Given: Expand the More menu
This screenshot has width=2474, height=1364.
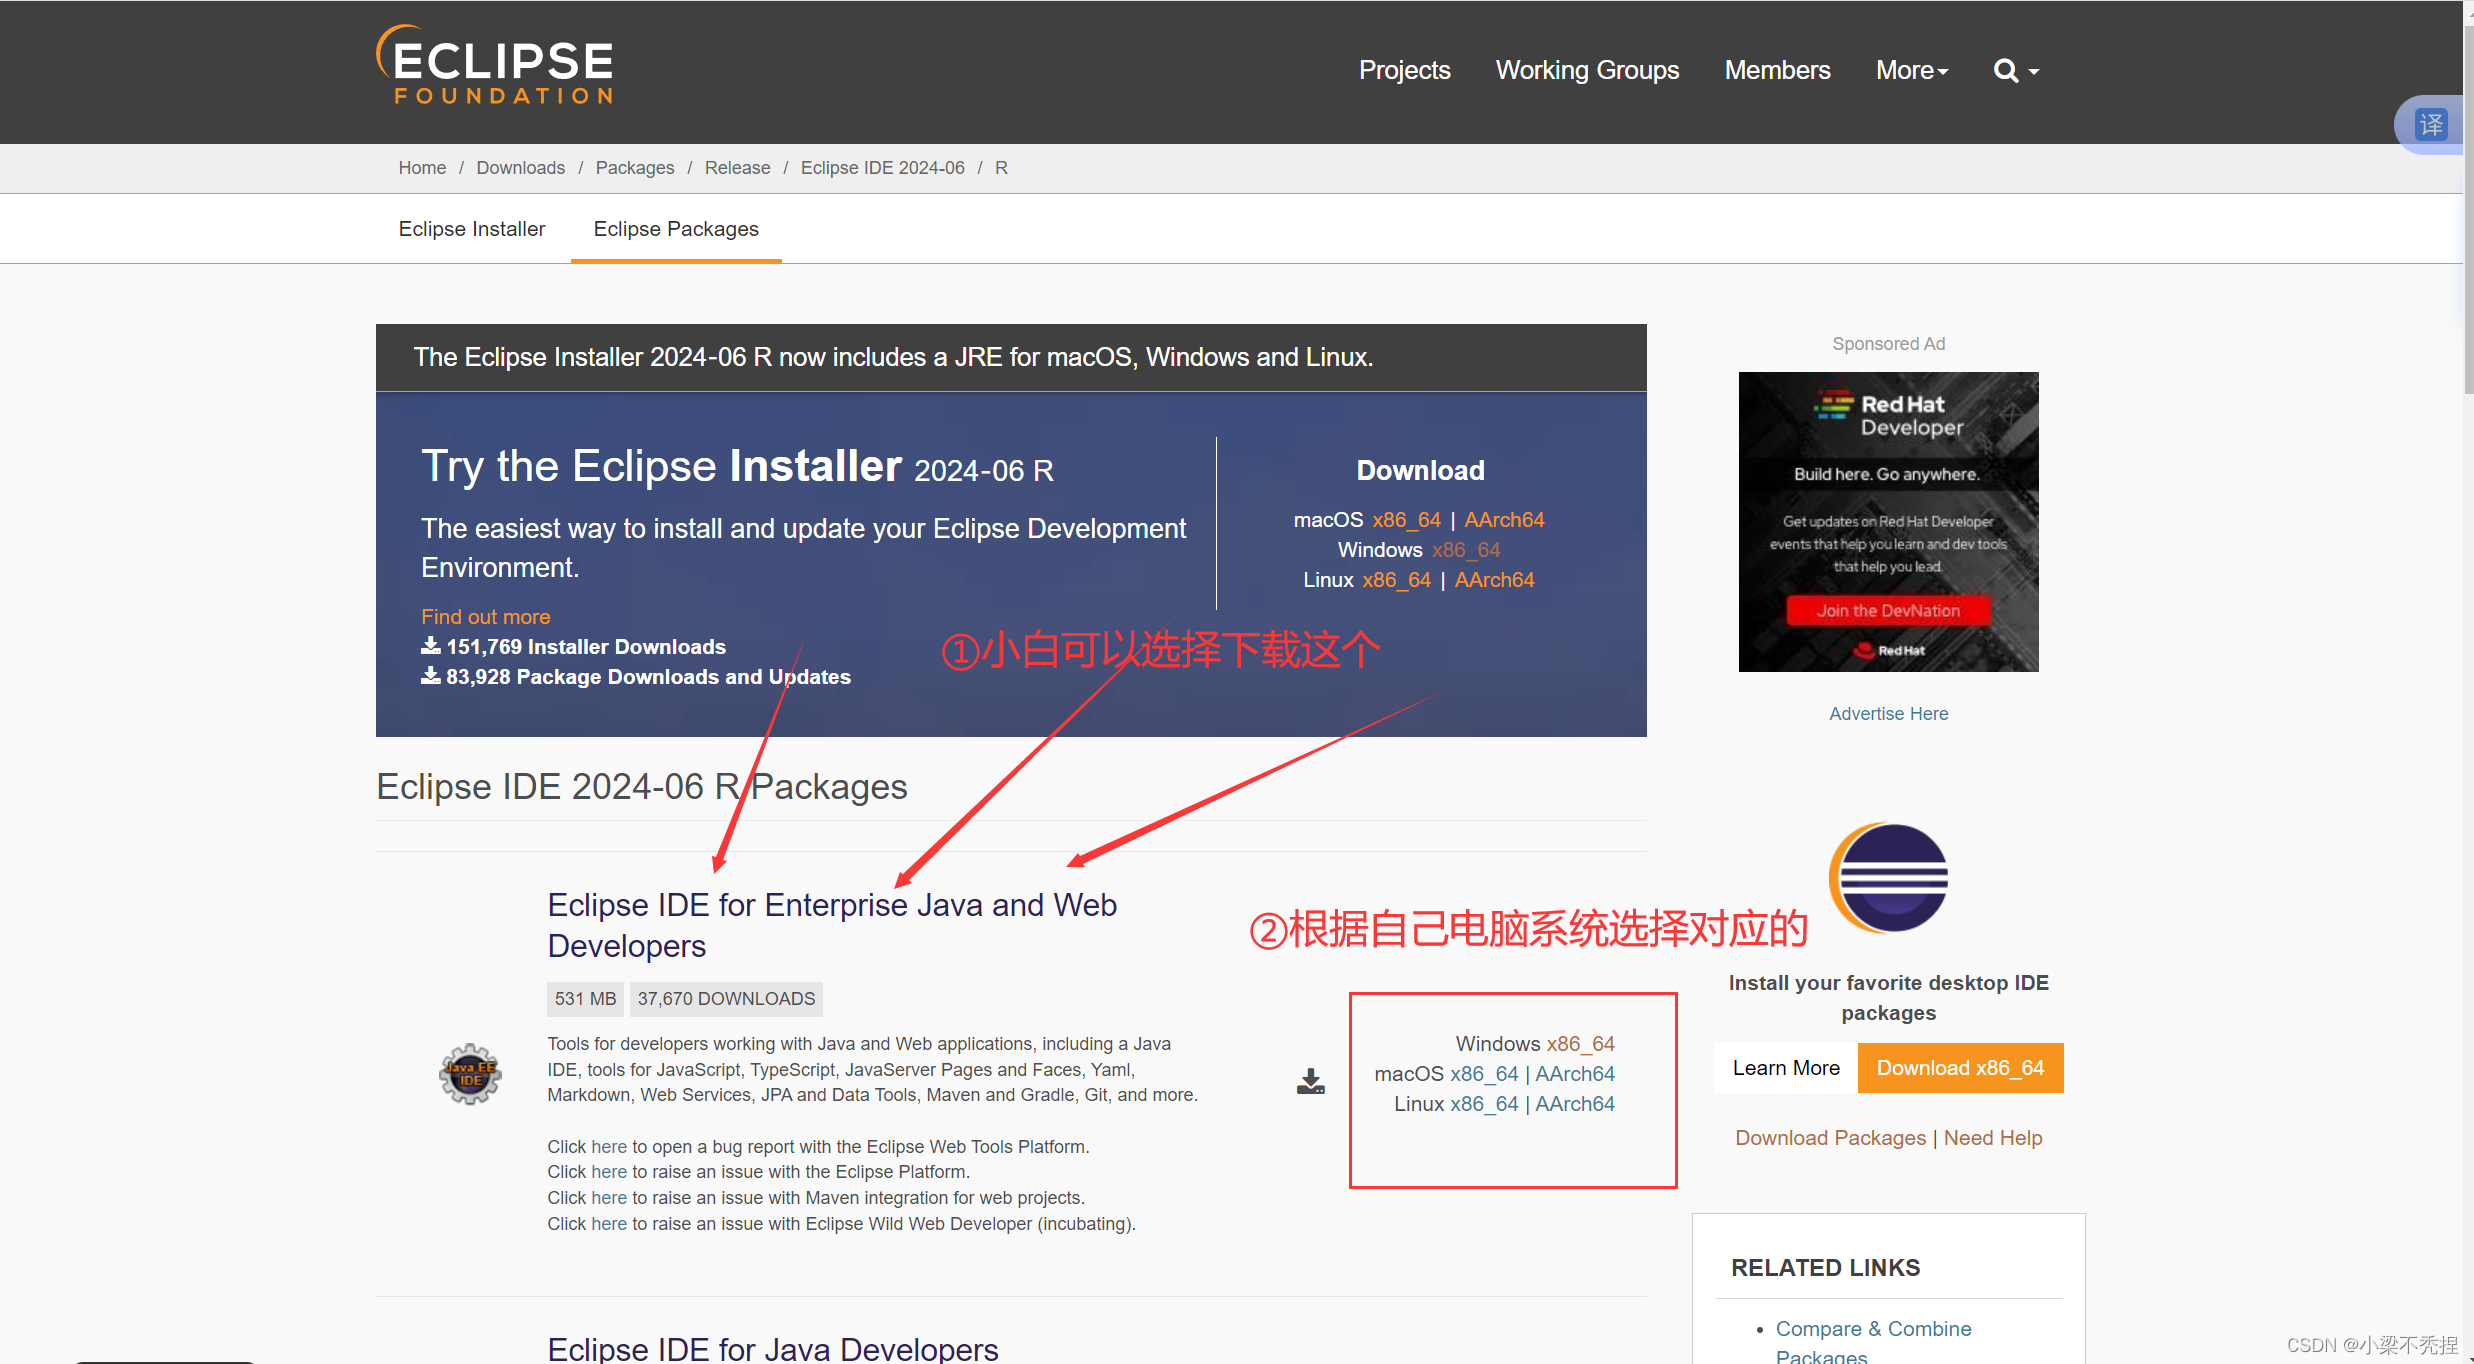Looking at the screenshot, I should click(x=1912, y=70).
